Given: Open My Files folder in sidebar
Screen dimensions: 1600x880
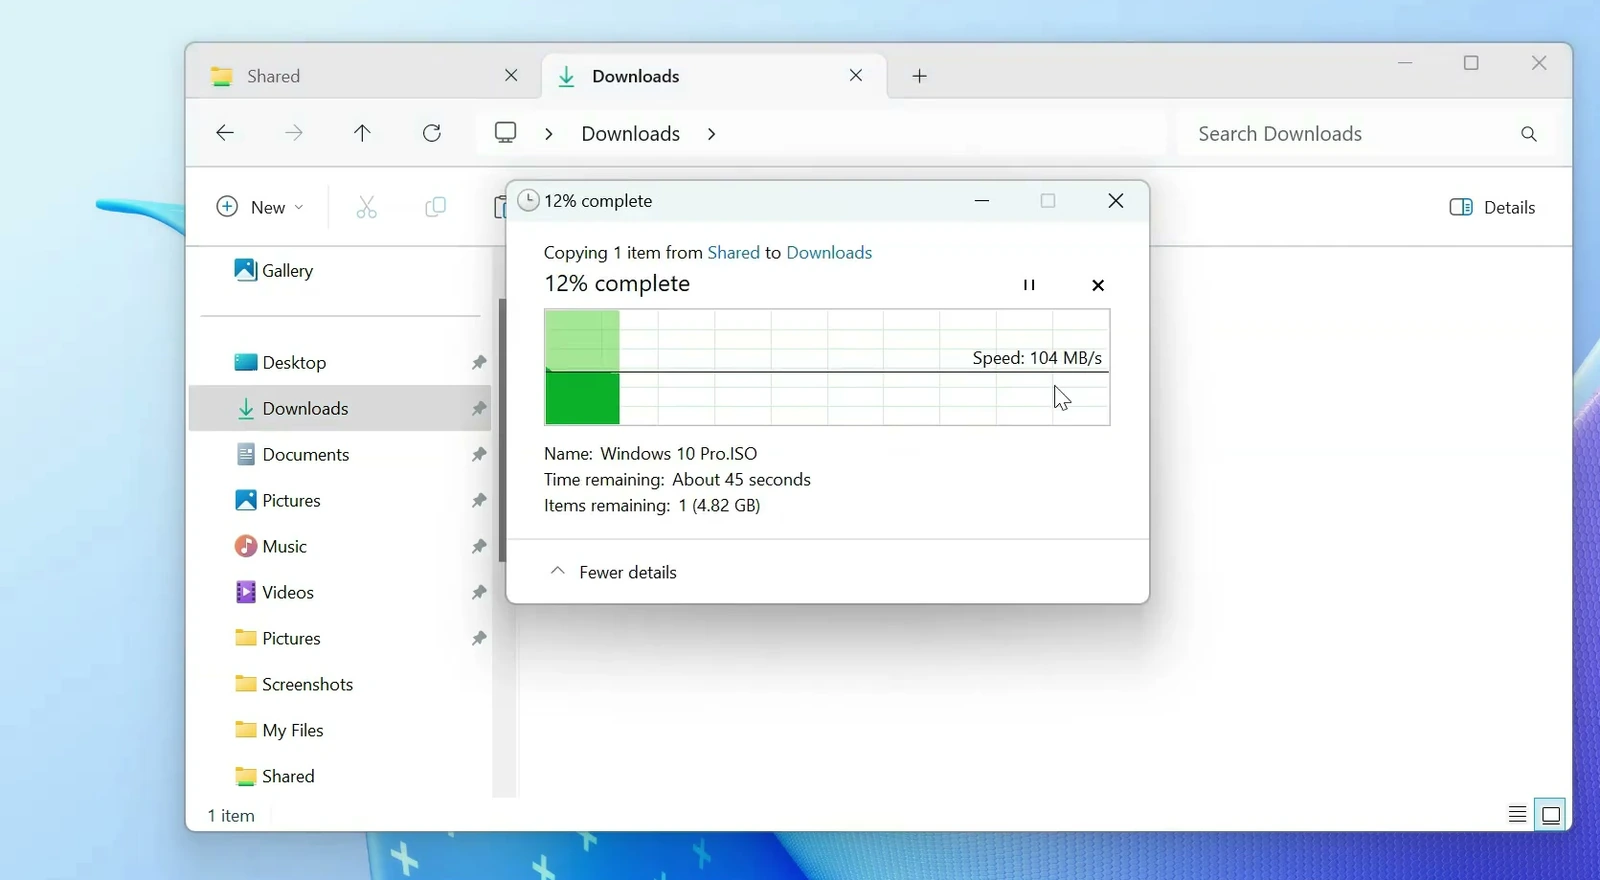Looking at the screenshot, I should coord(278,730).
